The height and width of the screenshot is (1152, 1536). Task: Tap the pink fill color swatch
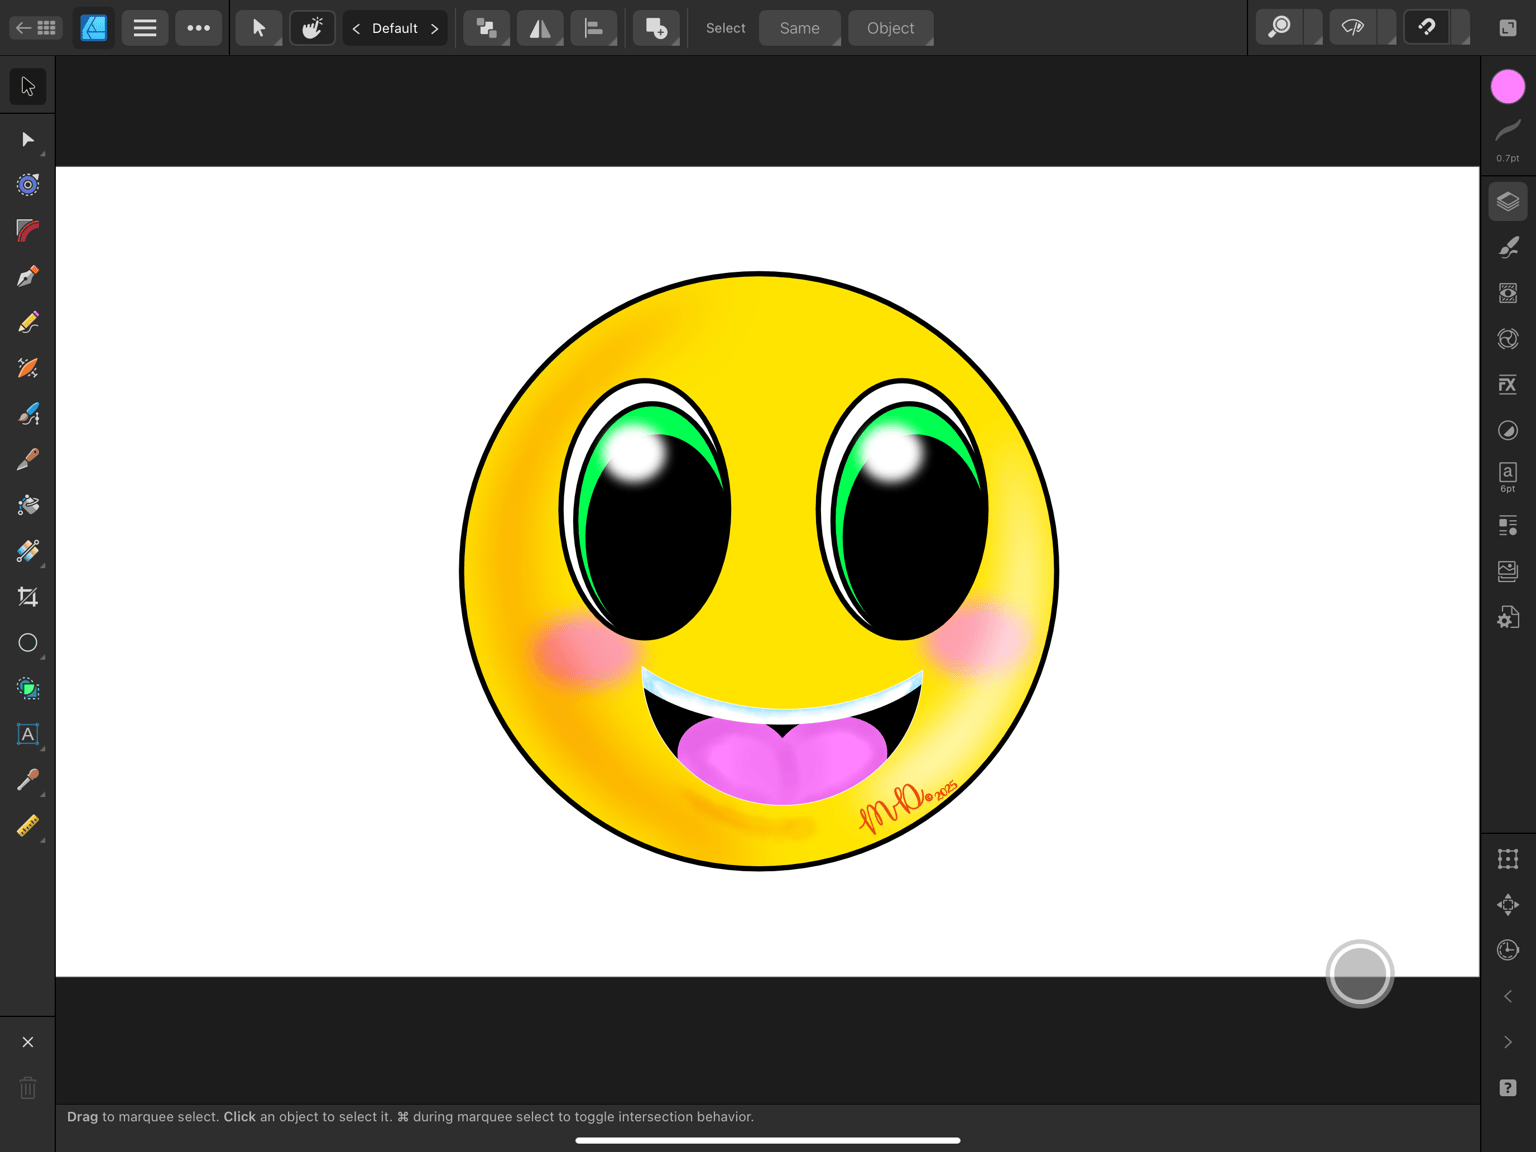[x=1508, y=87]
